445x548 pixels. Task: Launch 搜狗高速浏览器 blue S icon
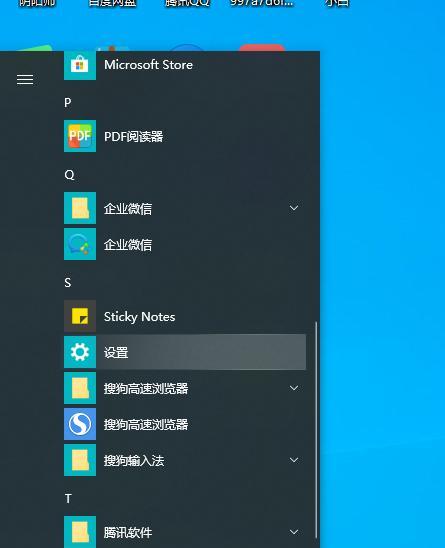pyautogui.click(x=80, y=424)
